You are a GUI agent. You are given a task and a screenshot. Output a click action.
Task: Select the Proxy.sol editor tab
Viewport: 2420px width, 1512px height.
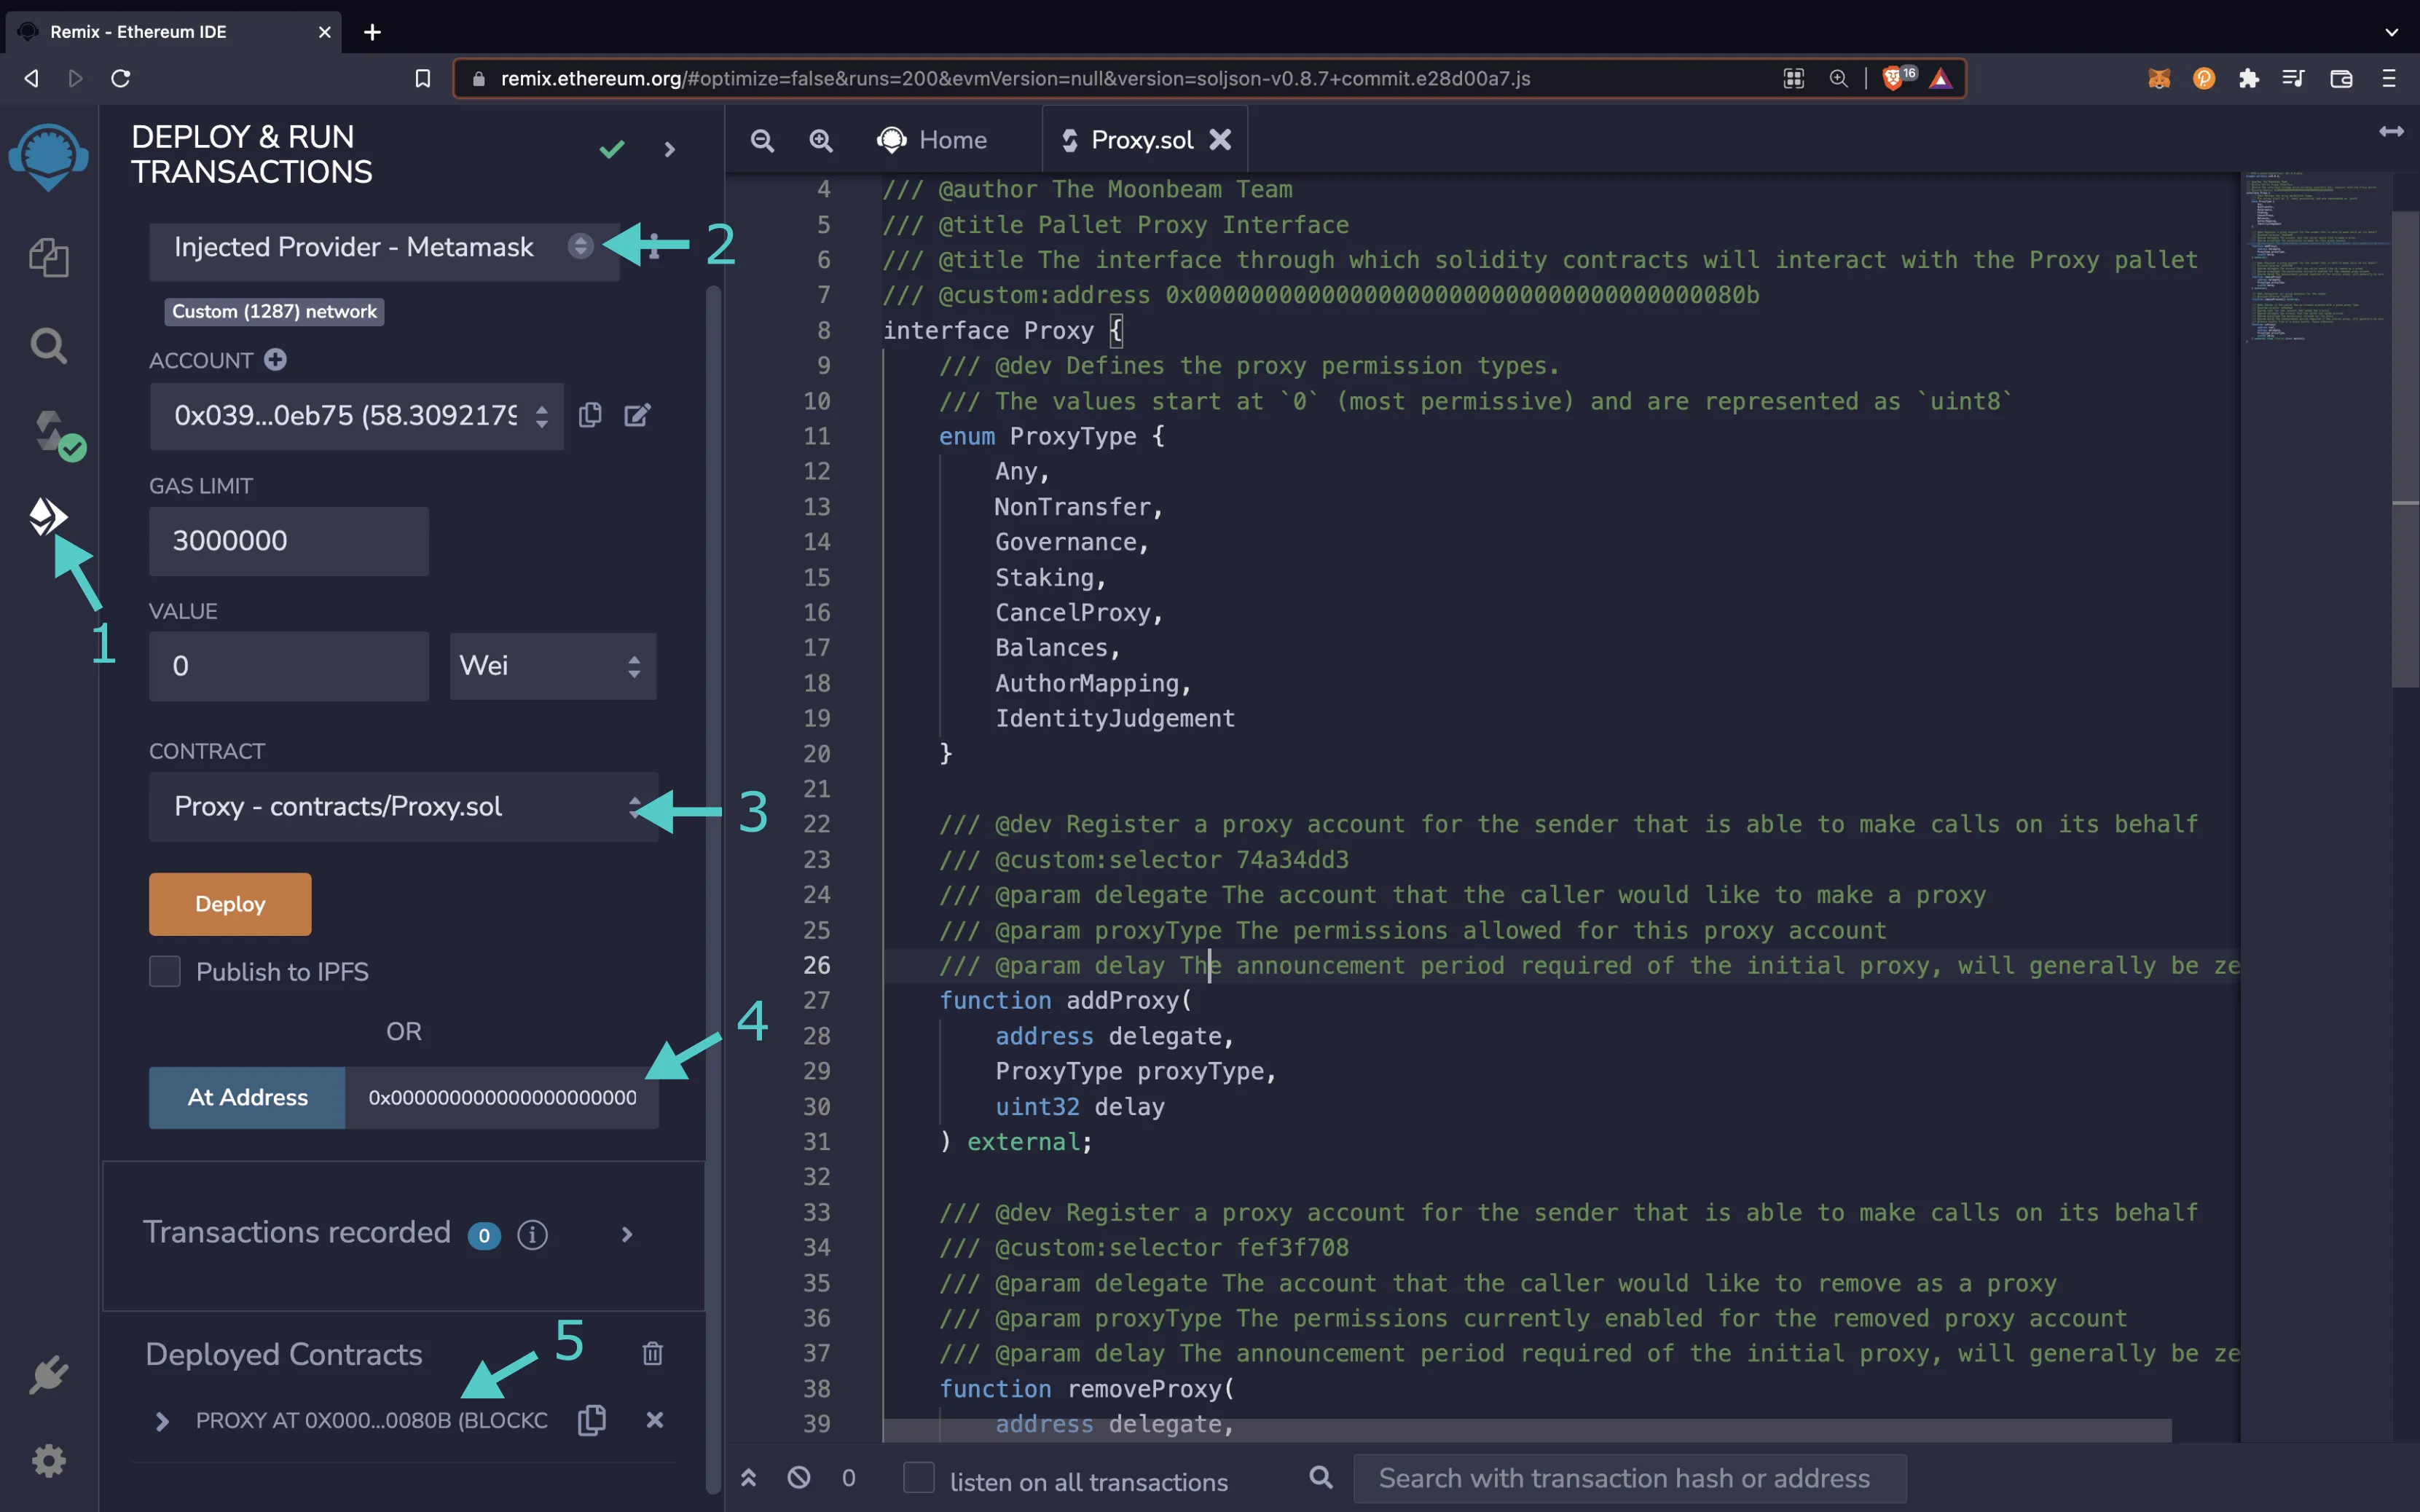[x=1142, y=140]
